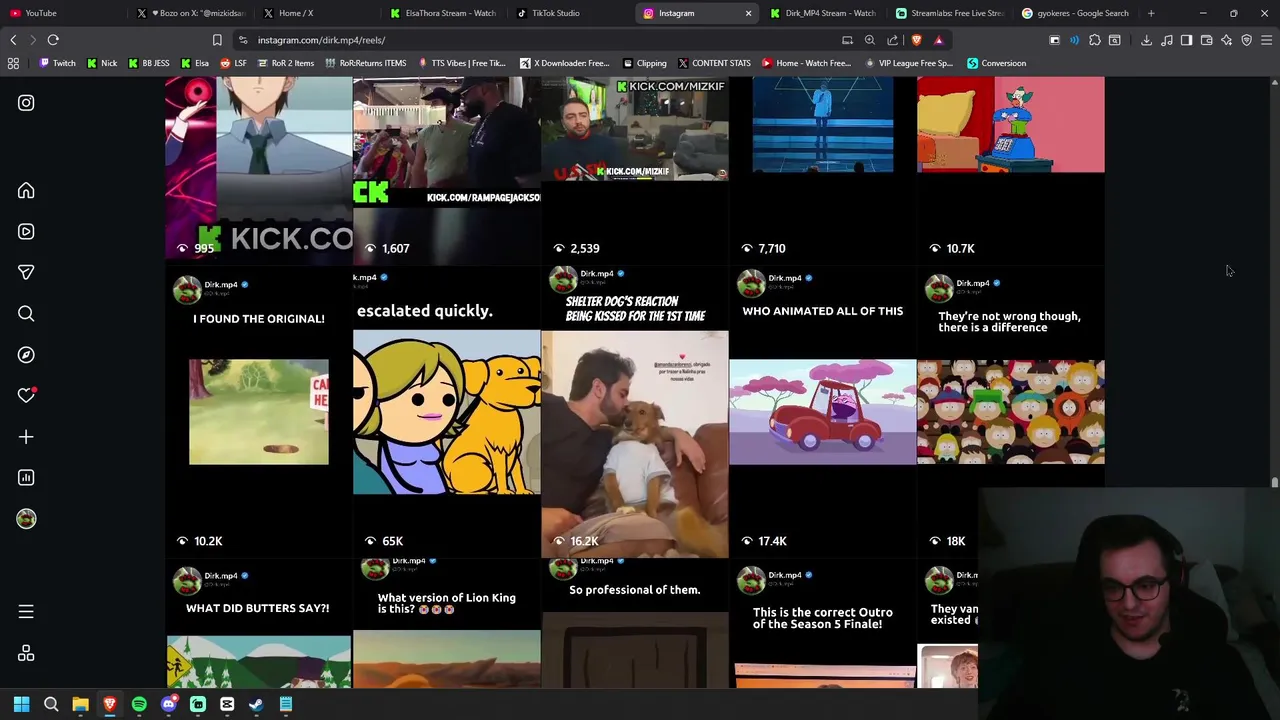Open browser downloads
This screenshot has height=720, width=1280.
tap(1146, 40)
